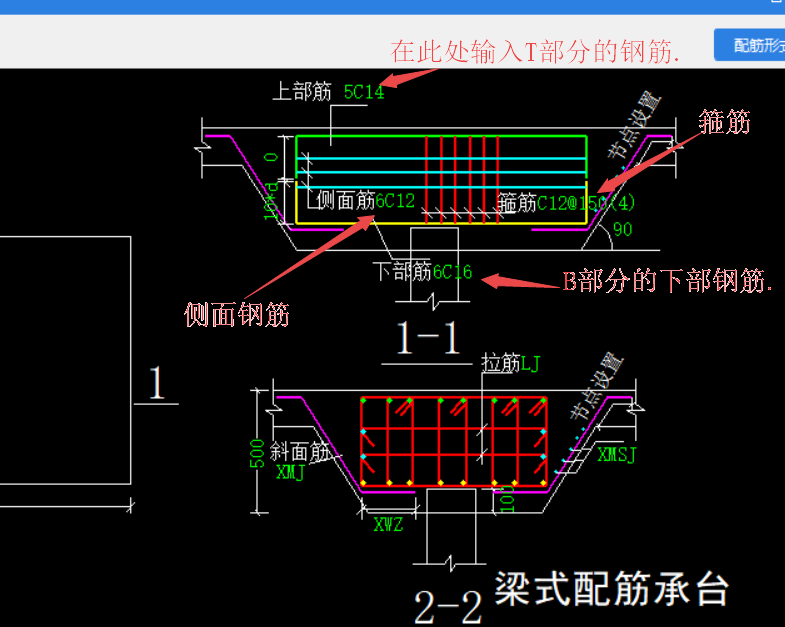
Task: Select the angle value 90
Action: pos(622,229)
